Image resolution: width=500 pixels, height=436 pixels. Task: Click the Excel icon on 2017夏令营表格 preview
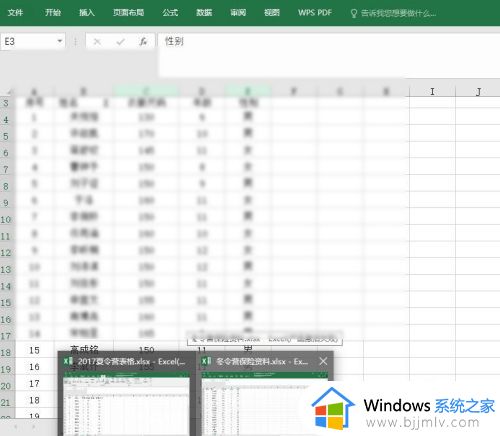(68, 361)
